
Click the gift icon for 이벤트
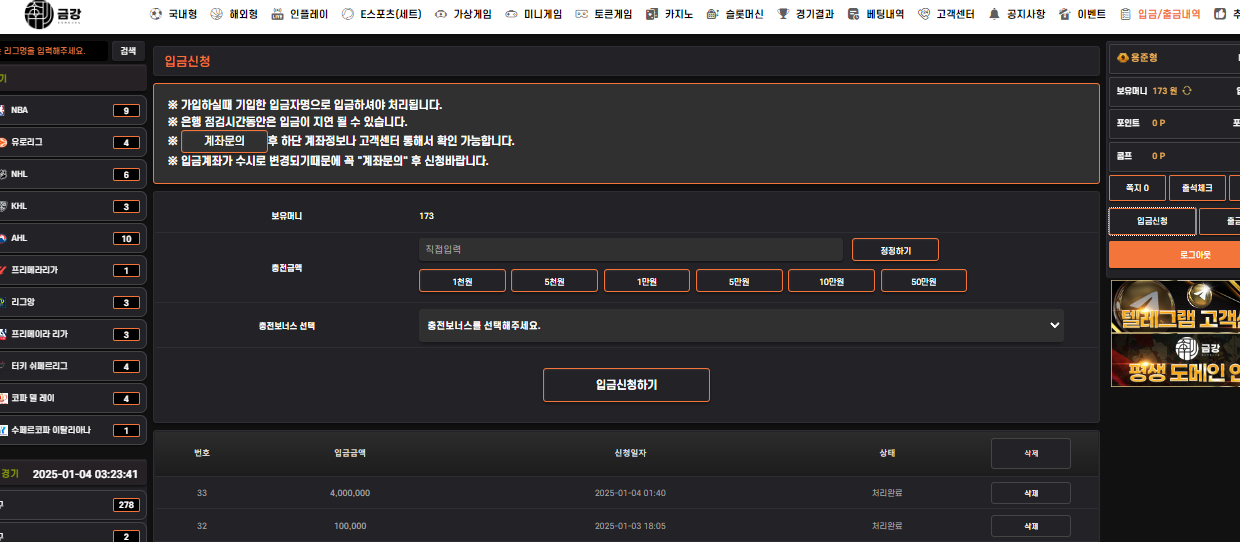pos(1064,15)
